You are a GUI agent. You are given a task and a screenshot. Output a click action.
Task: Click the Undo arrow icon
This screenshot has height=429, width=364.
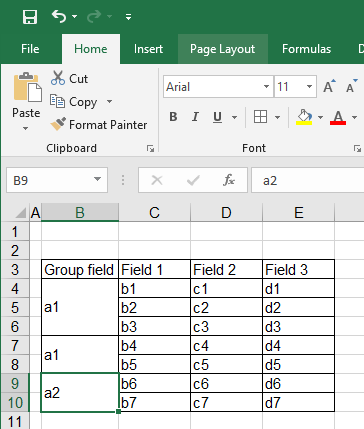[x=59, y=16]
